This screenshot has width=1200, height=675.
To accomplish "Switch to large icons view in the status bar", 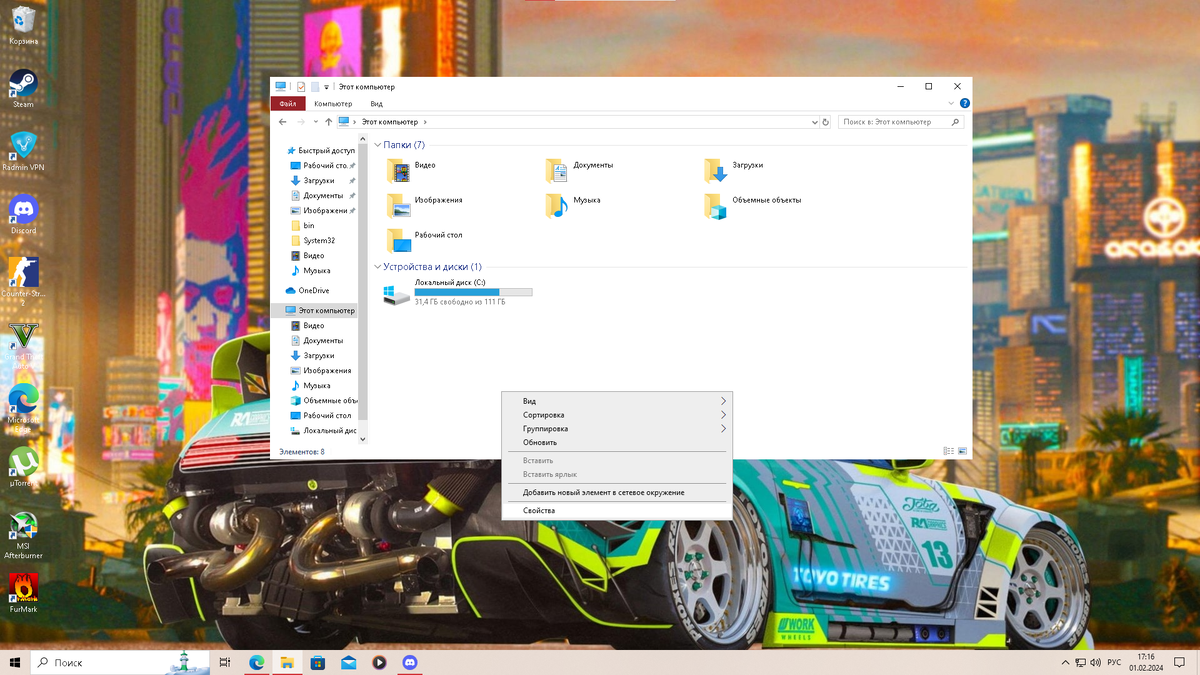I will pos(962,452).
